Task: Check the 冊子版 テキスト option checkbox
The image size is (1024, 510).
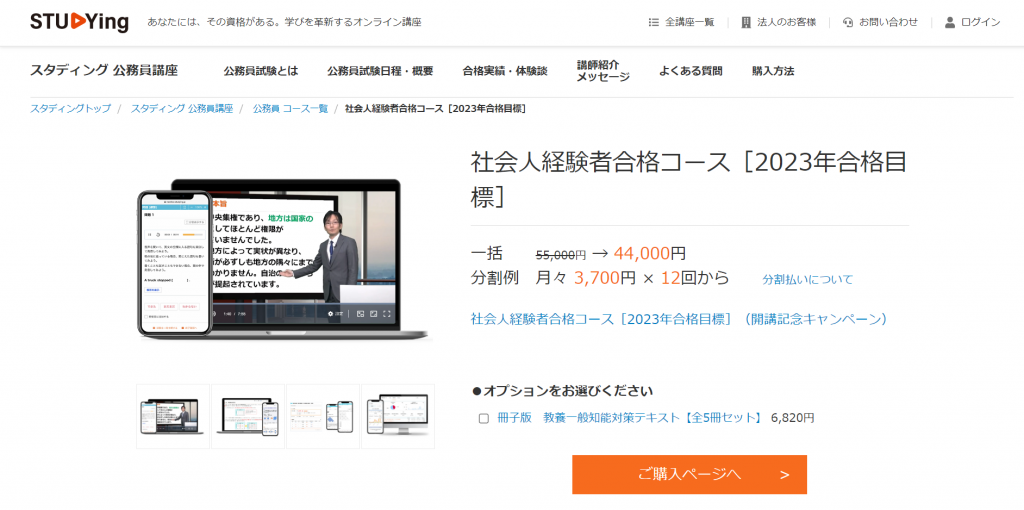Action: [484, 419]
